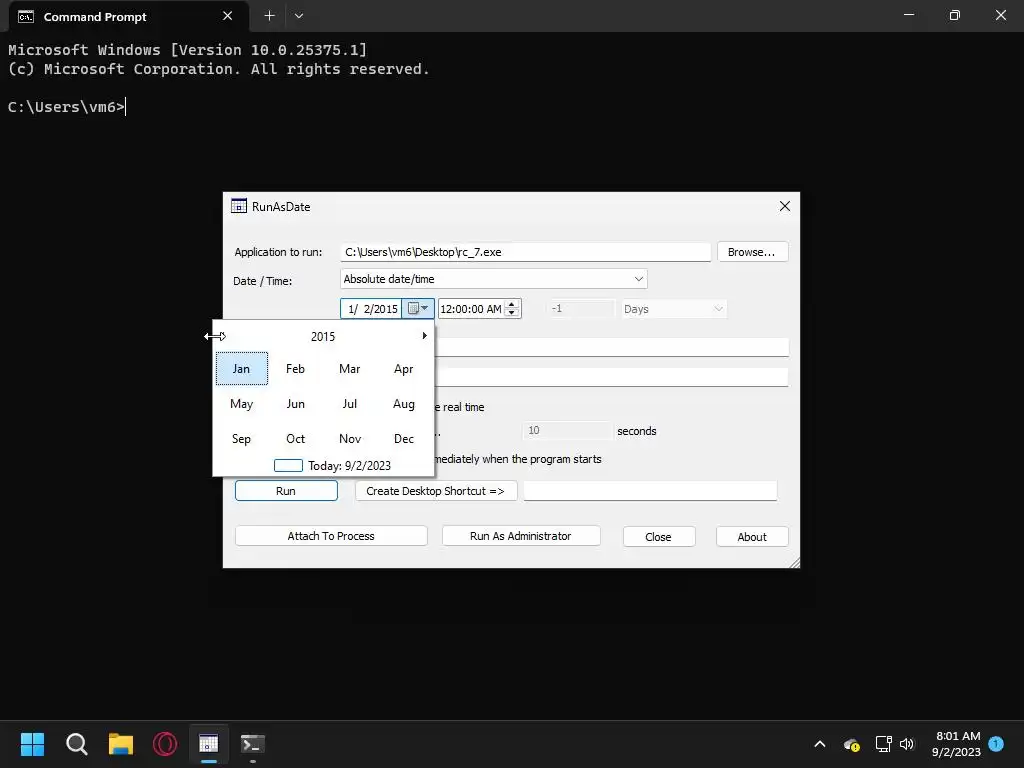This screenshot has width=1024, height=768.
Task: Open Opera browser from taskbar
Action: tap(165, 744)
